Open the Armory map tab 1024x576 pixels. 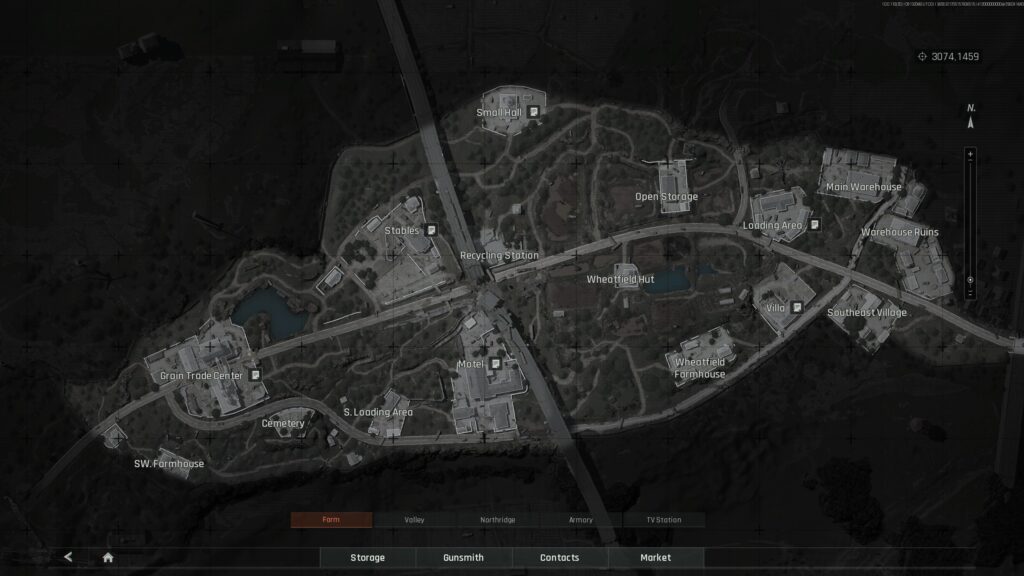[580, 520]
